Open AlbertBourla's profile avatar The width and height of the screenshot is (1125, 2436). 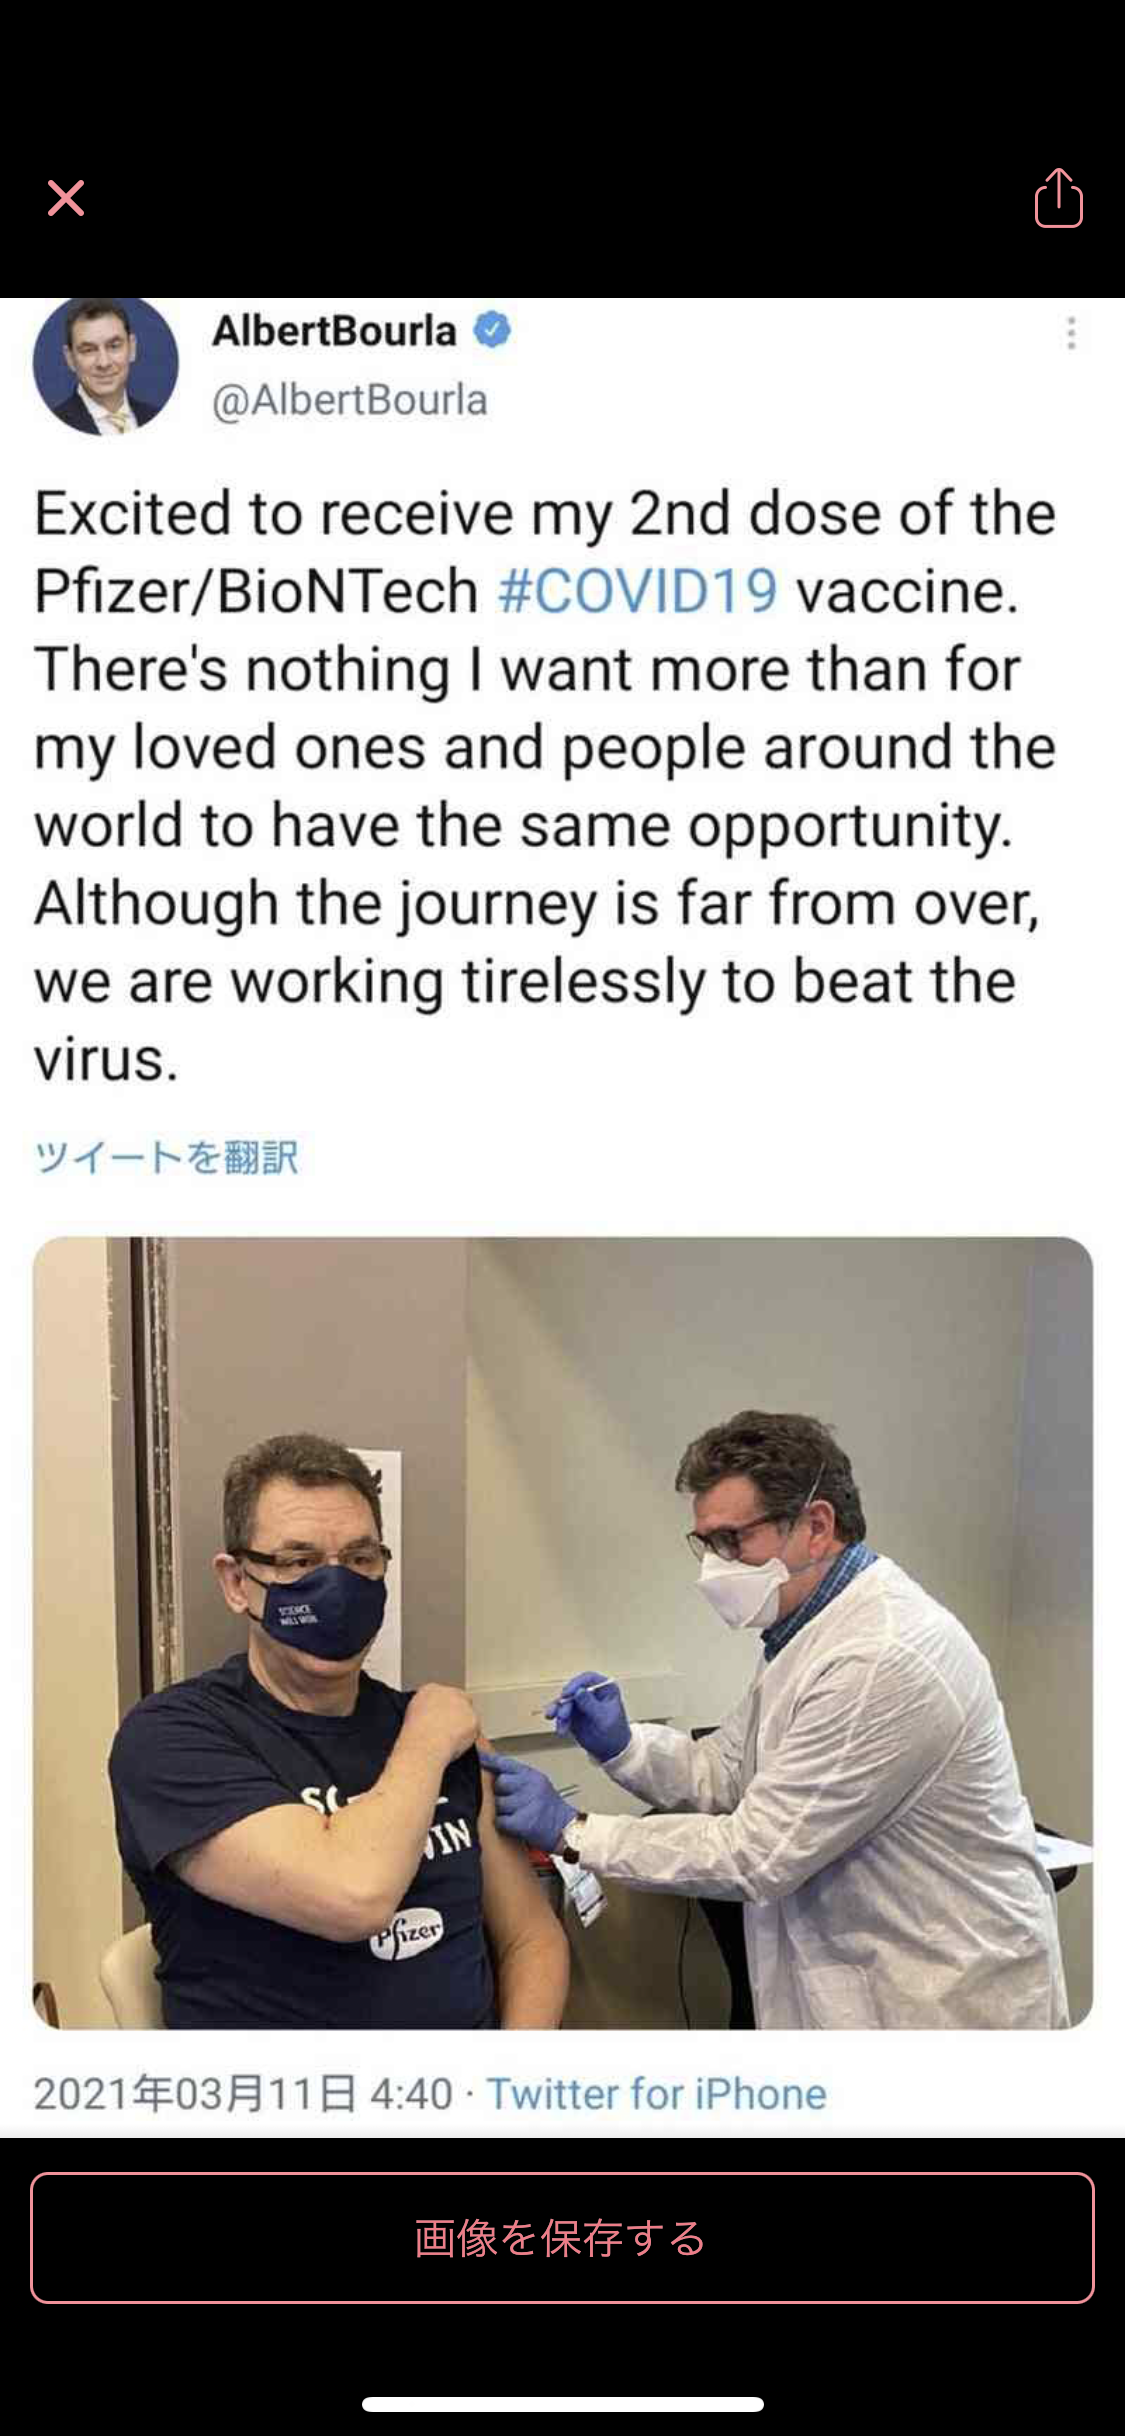[x=106, y=364]
